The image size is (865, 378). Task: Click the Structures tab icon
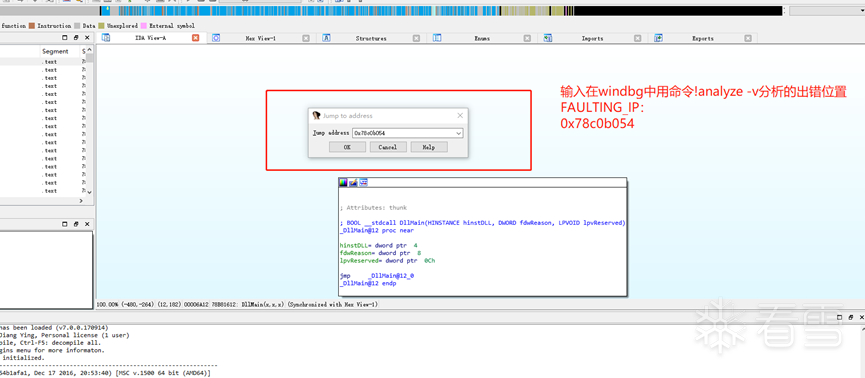[x=327, y=38]
